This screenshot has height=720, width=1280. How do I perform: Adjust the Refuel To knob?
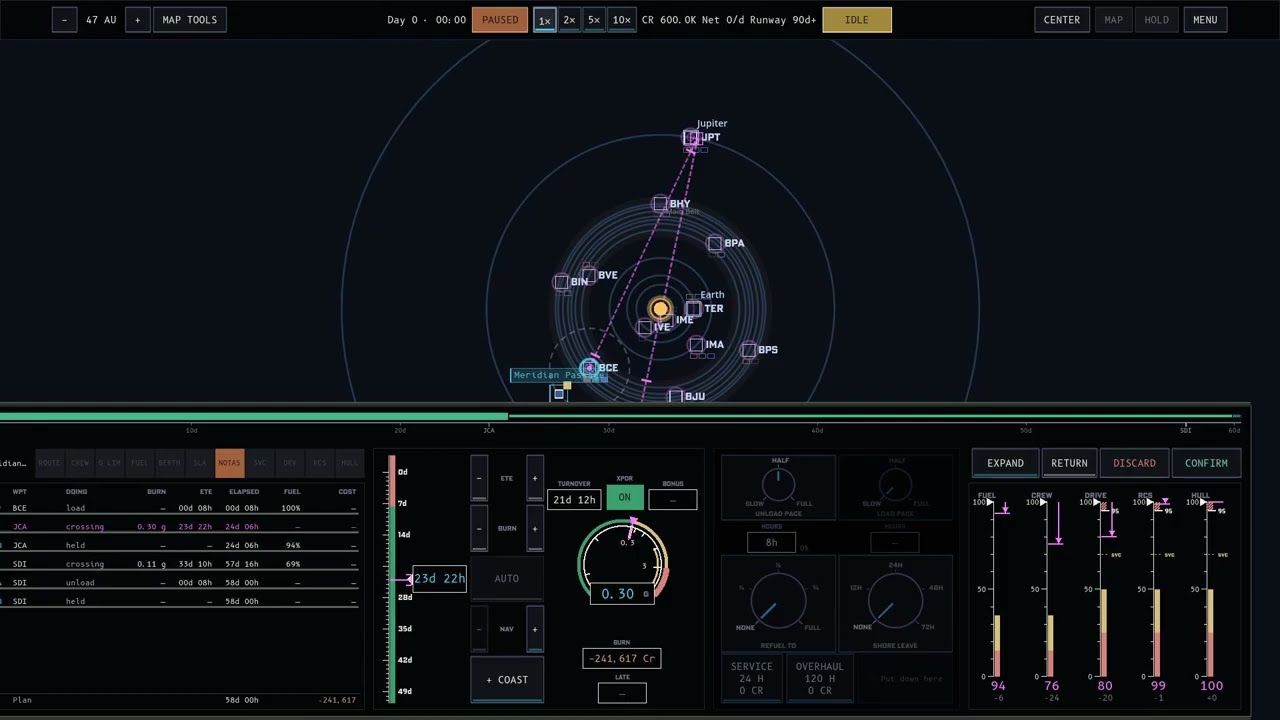click(777, 603)
